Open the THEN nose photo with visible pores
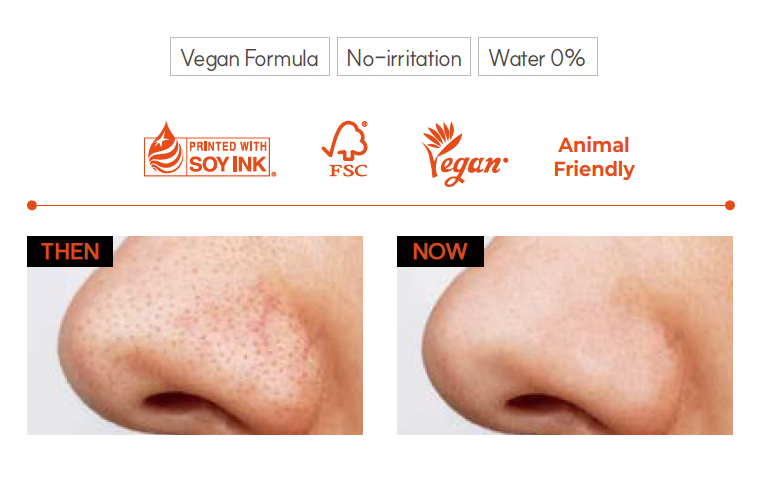 [x=195, y=335]
